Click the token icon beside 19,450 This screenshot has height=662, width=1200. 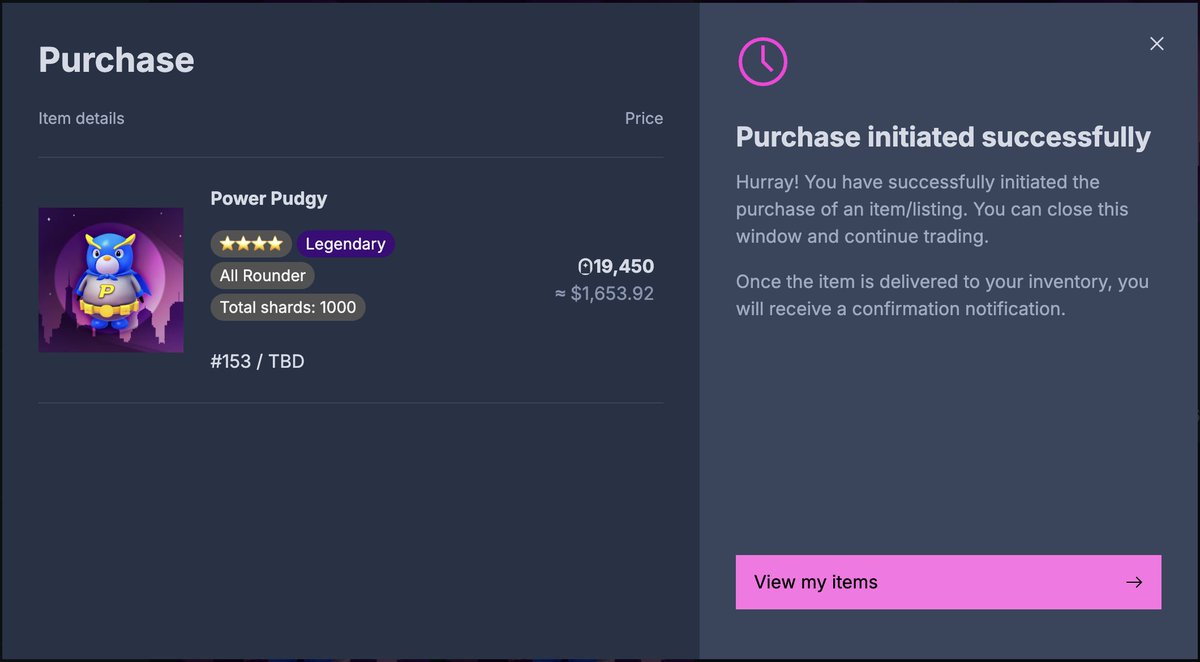tap(585, 267)
